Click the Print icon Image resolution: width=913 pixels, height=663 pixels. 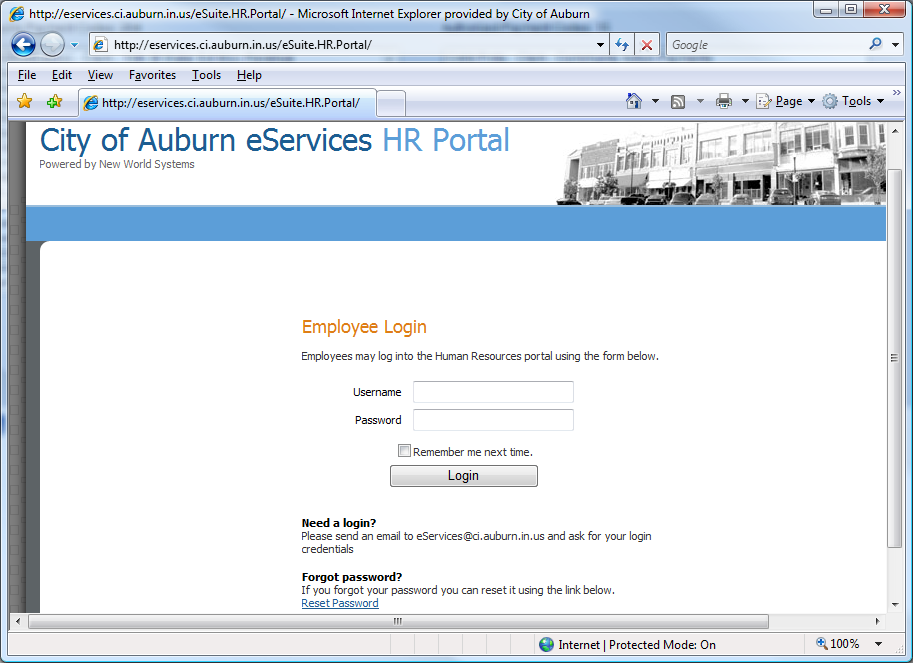click(724, 101)
